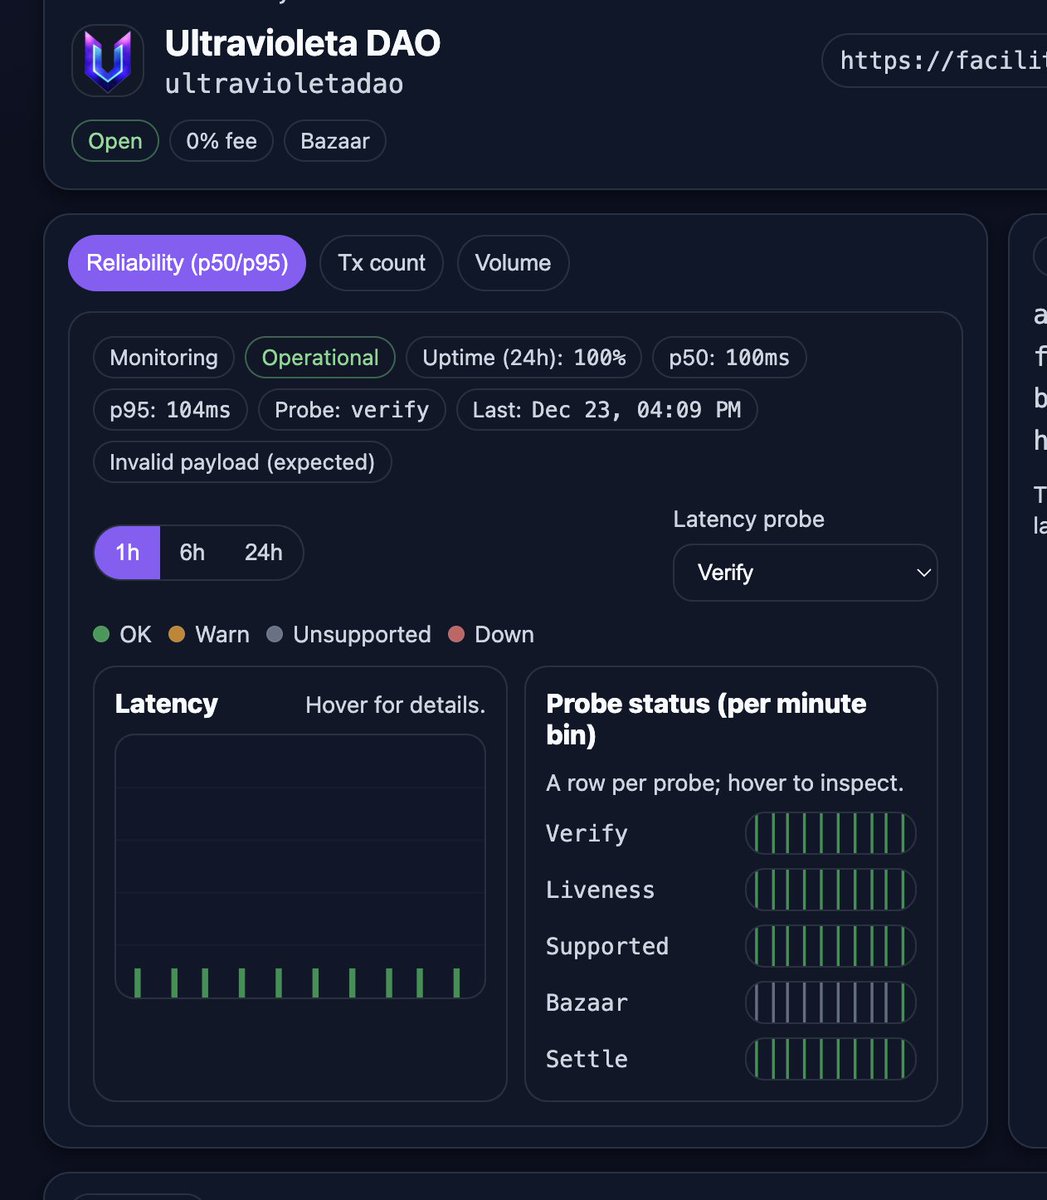The height and width of the screenshot is (1200, 1047).
Task: Click the 0% fee badge
Action: [x=221, y=141]
